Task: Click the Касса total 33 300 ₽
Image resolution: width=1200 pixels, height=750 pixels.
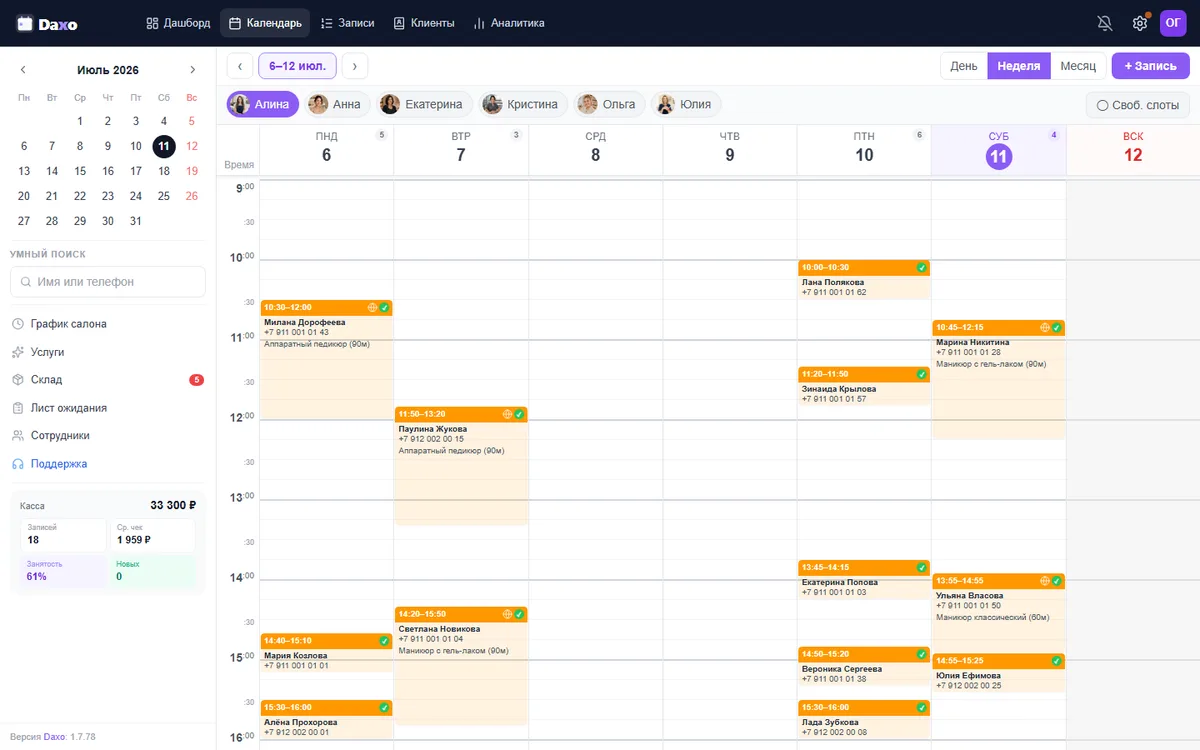Action: [x=173, y=506]
